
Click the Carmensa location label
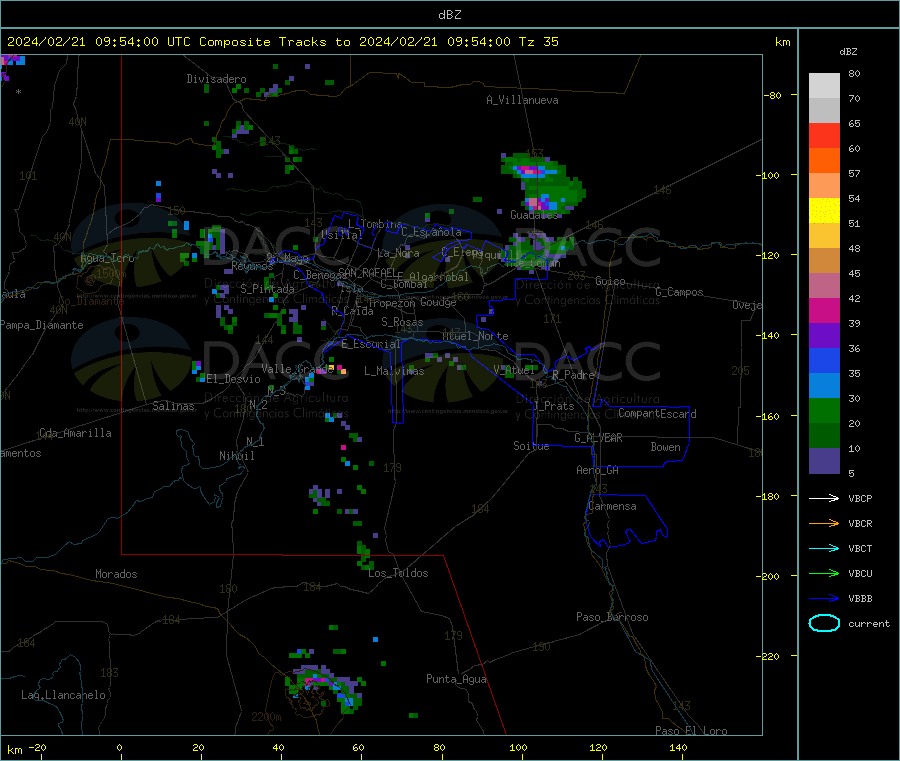pyautogui.click(x=612, y=506)
